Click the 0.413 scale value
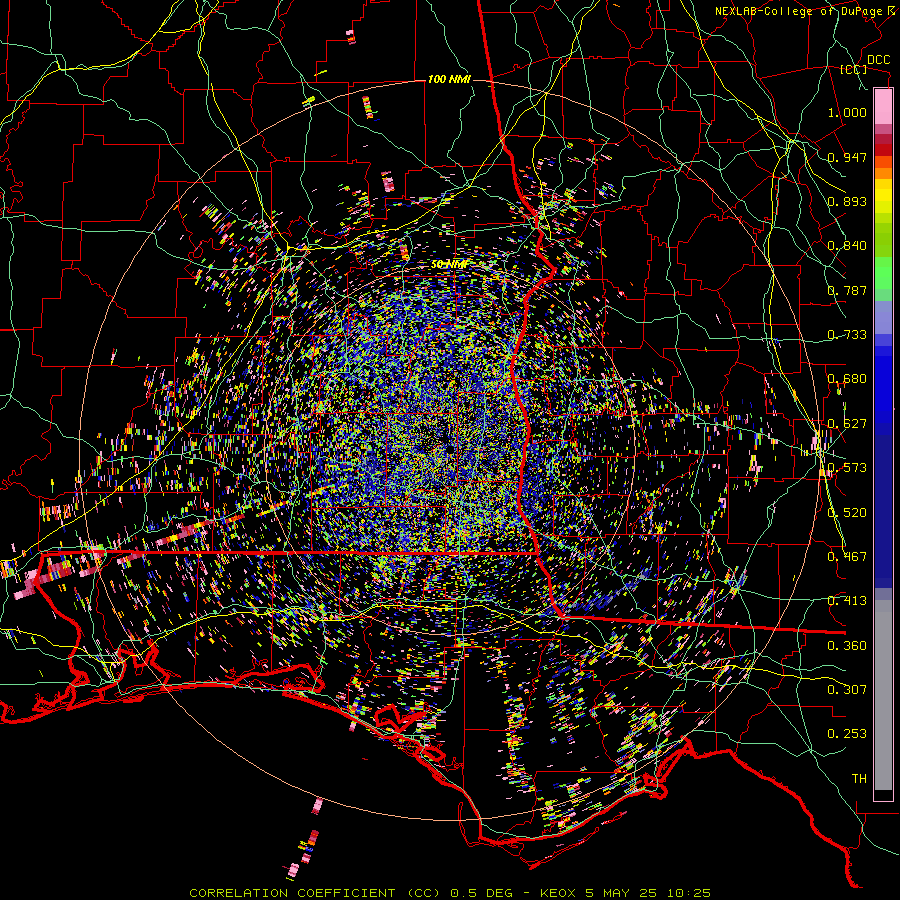 (847, 601)
